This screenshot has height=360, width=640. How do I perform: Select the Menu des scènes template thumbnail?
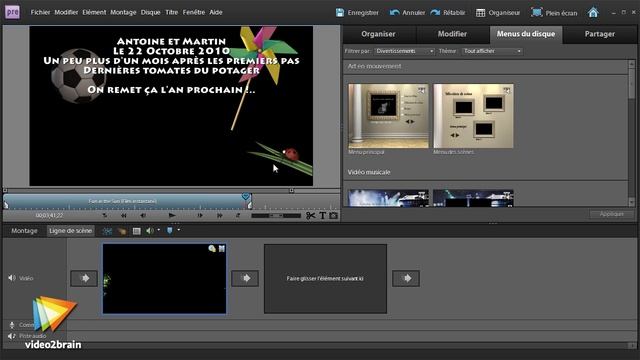473,116
